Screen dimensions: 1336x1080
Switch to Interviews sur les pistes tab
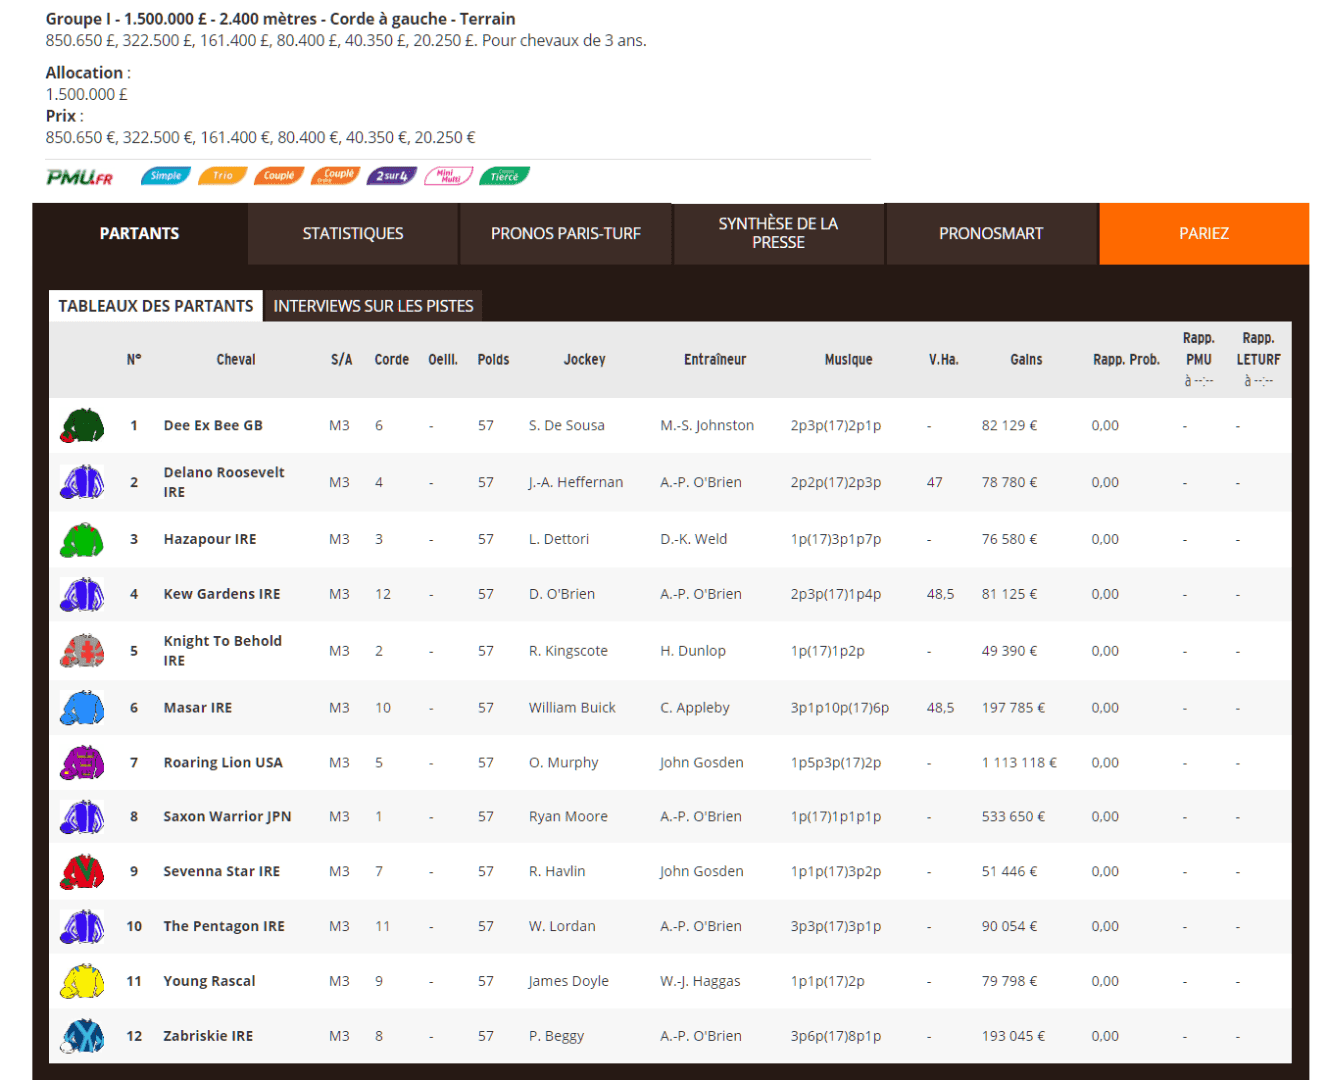pyautogui.click(x=373, y=306)
